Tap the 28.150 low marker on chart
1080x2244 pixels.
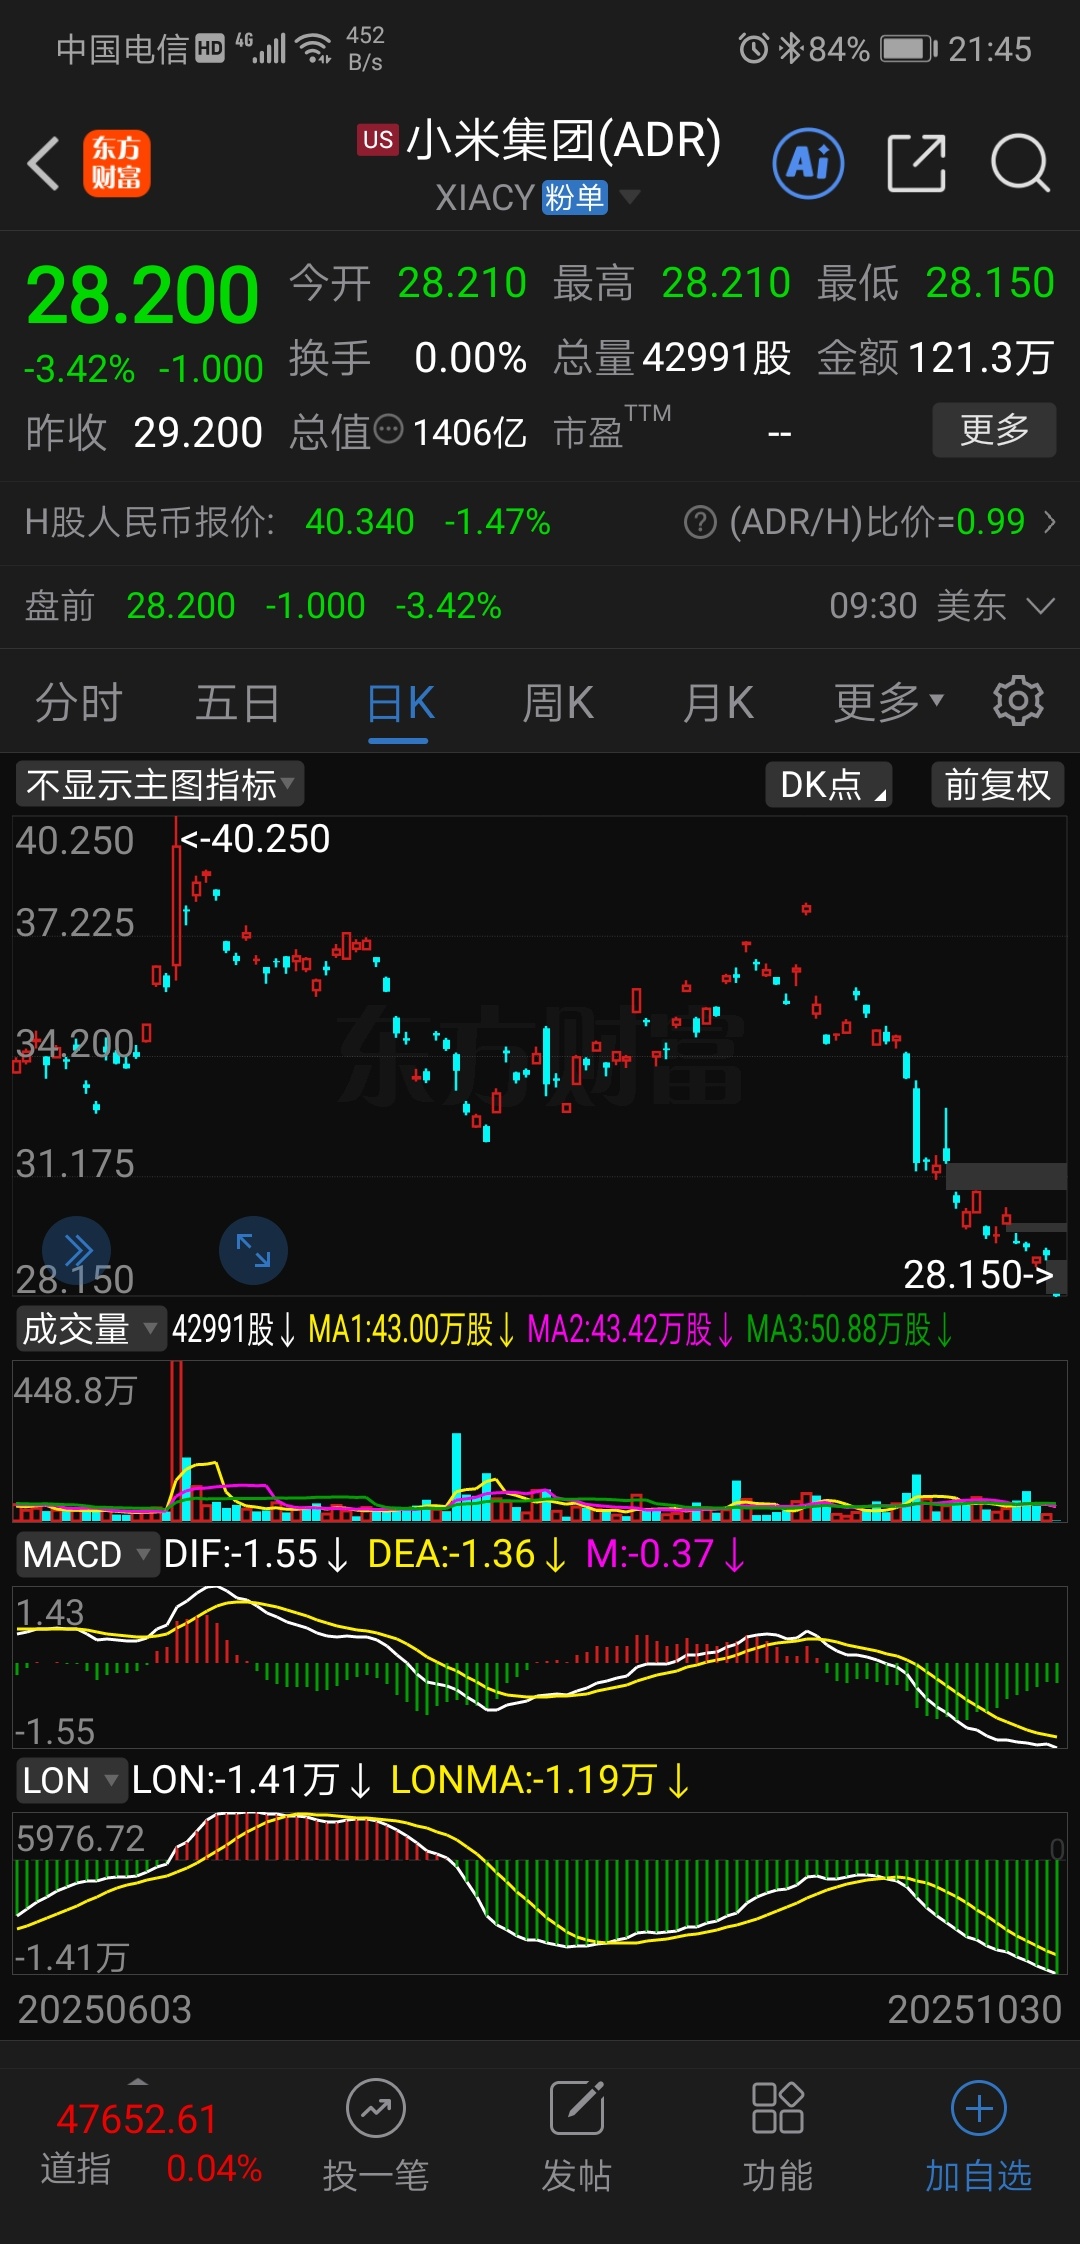978,1275
